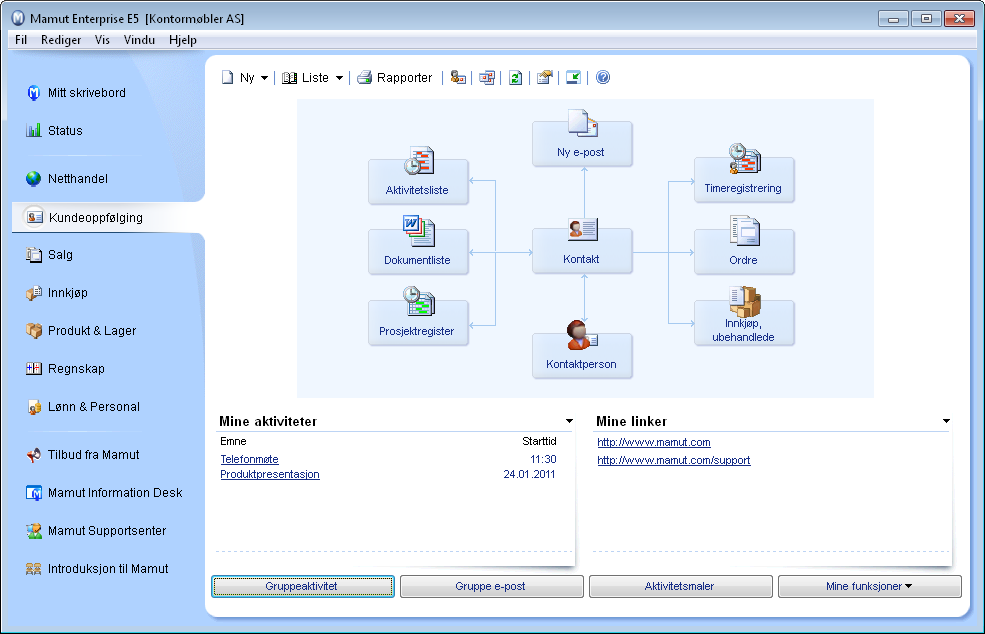
Task: Open the Fil menu
Action: click(x=21, y=40)
